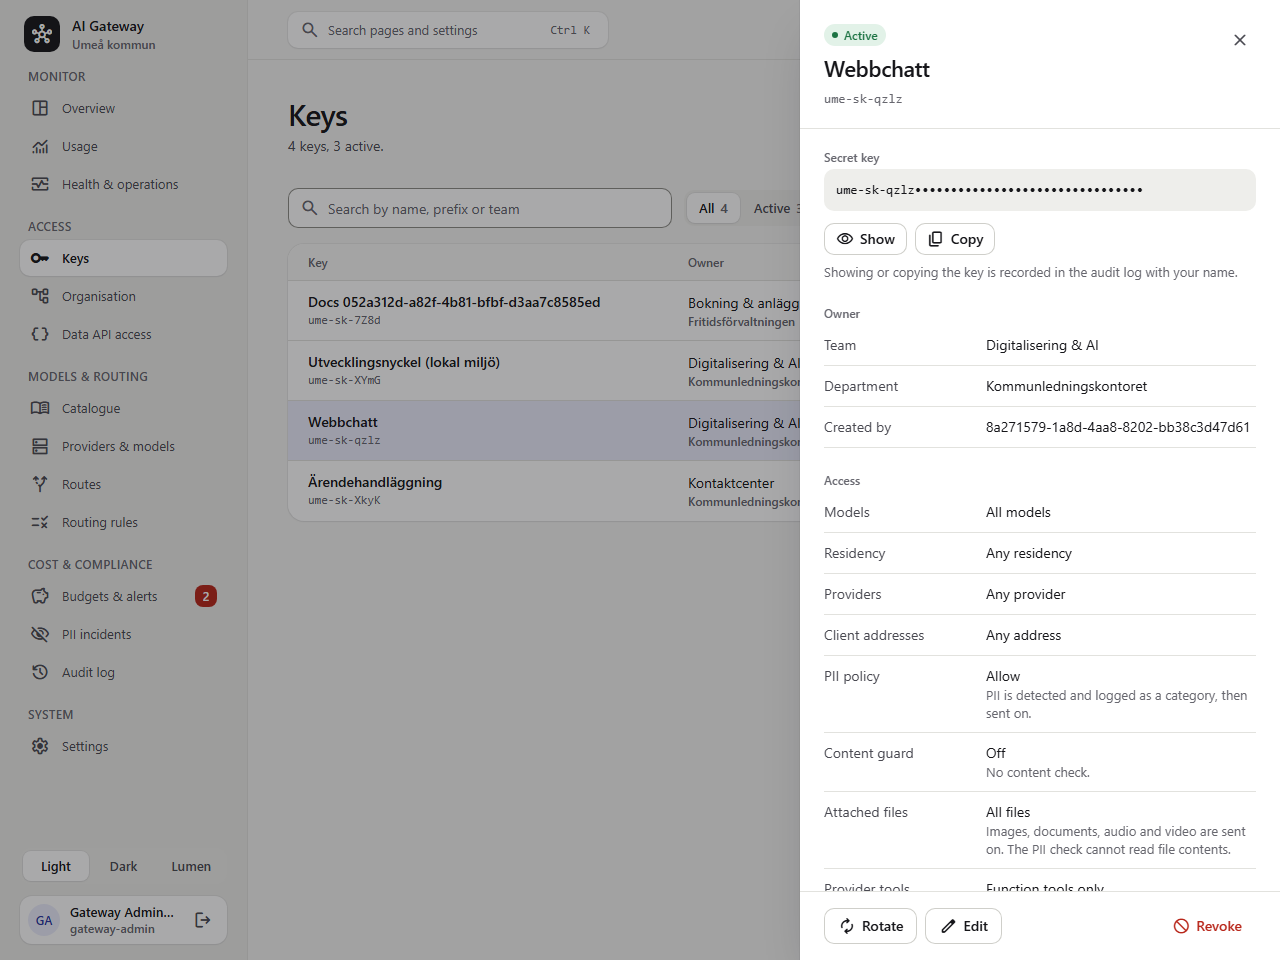Viewport: 1280px width, 960px height.
Task: Select the Docs 052a312d key row
Action: point(544,310)
